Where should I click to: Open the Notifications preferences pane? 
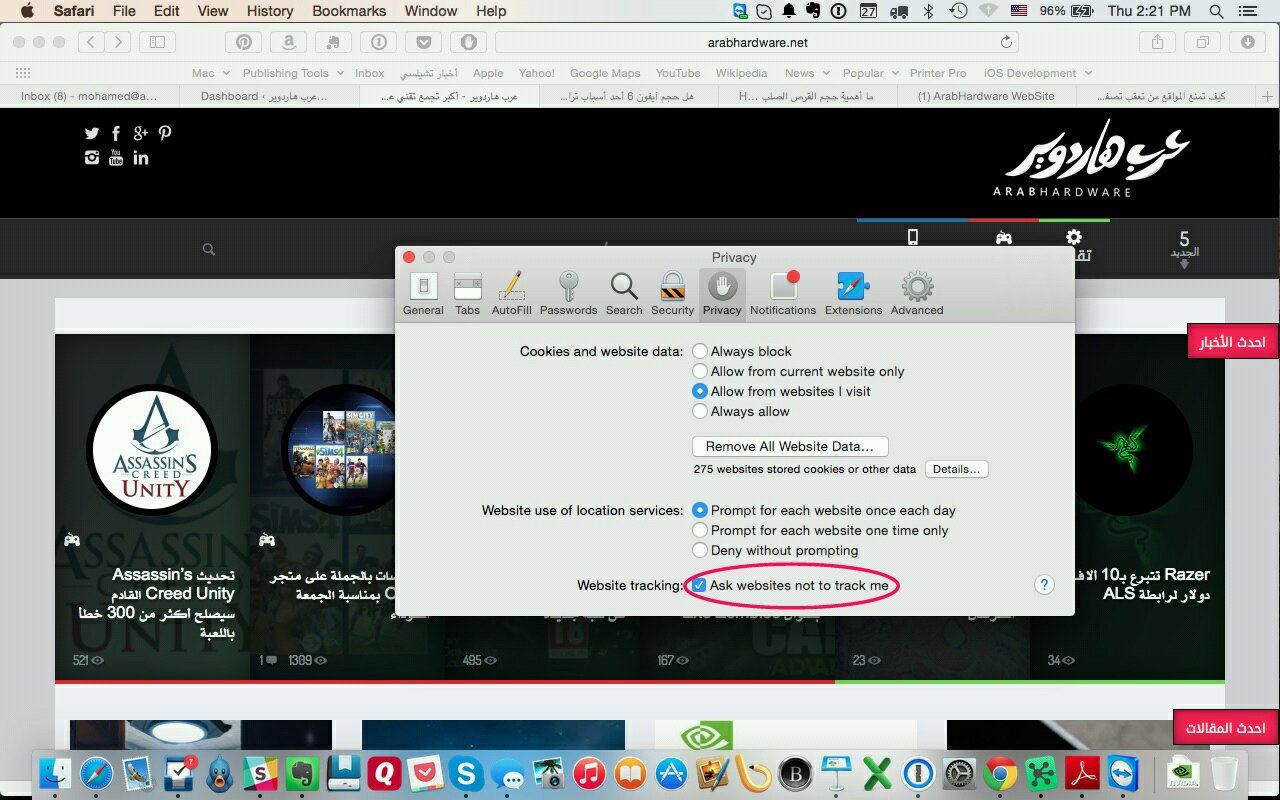[x=783, y=294]
